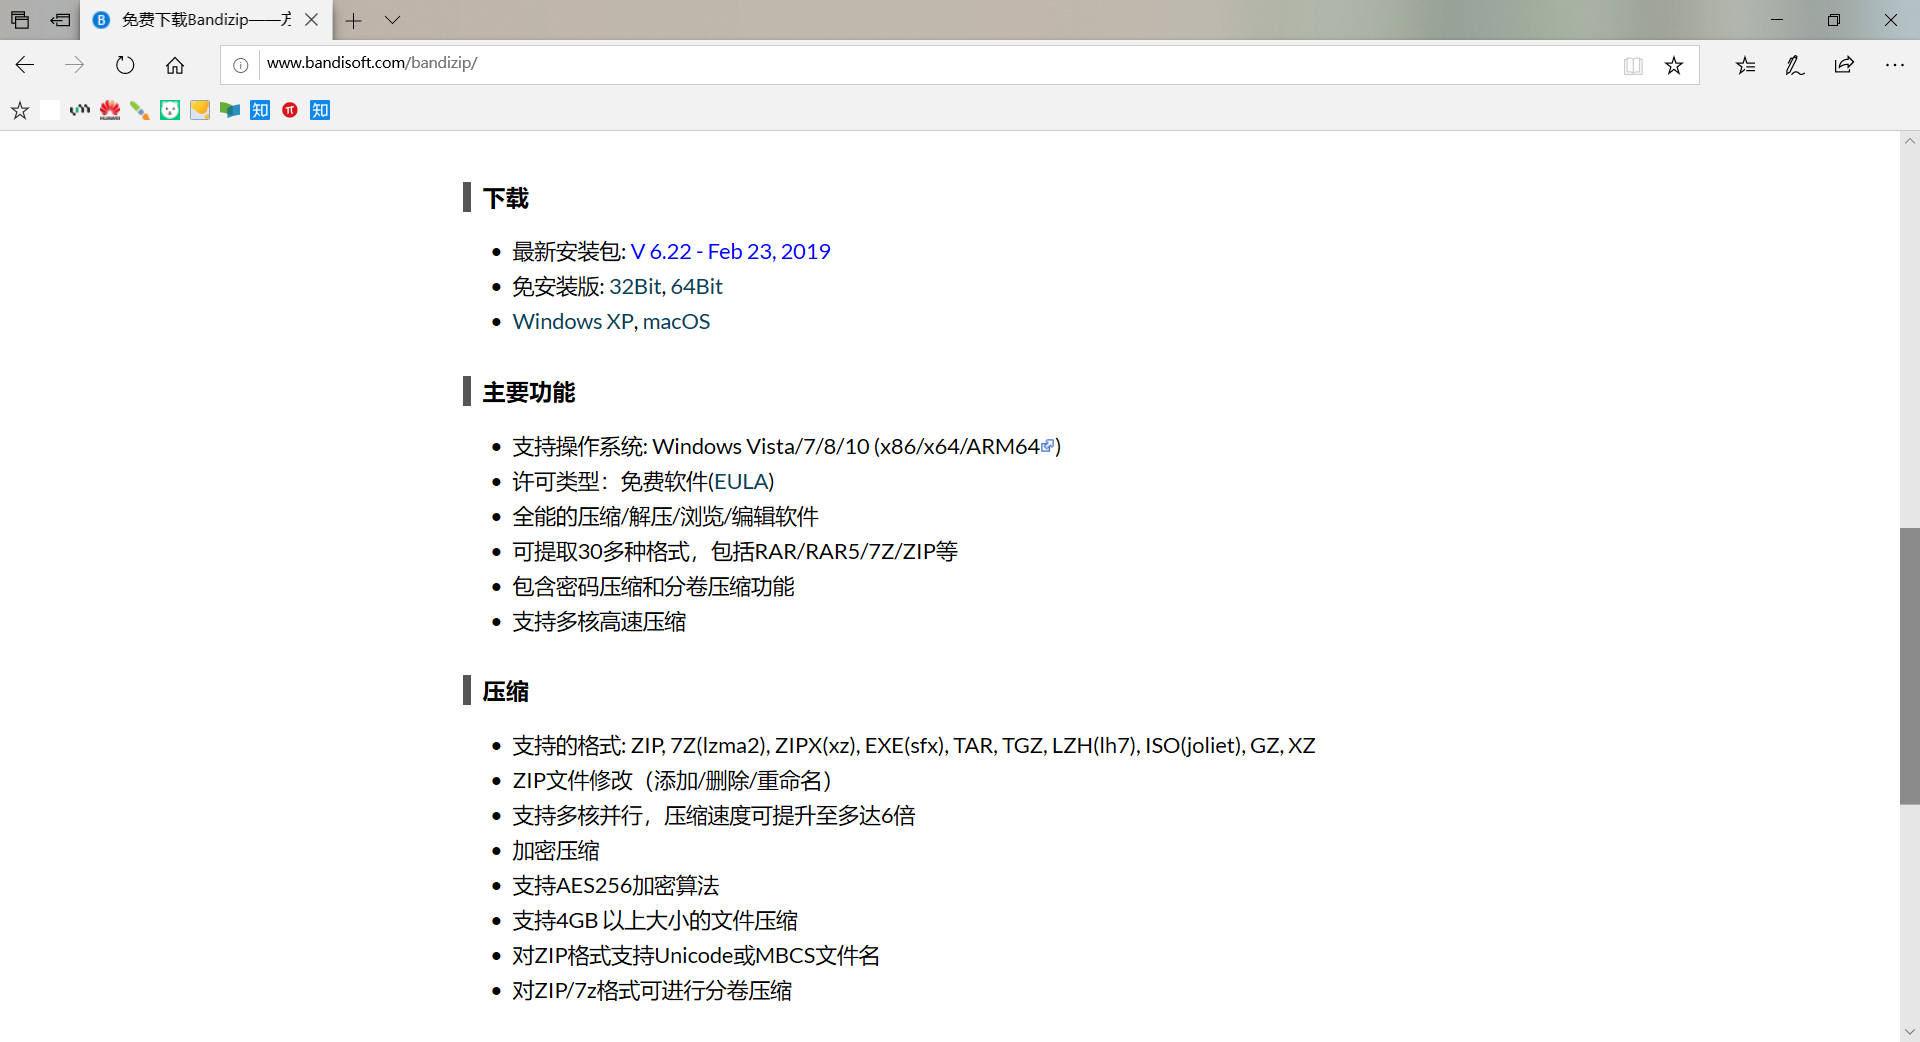Open the yellow mail envelope bookmark

point(200,110)
